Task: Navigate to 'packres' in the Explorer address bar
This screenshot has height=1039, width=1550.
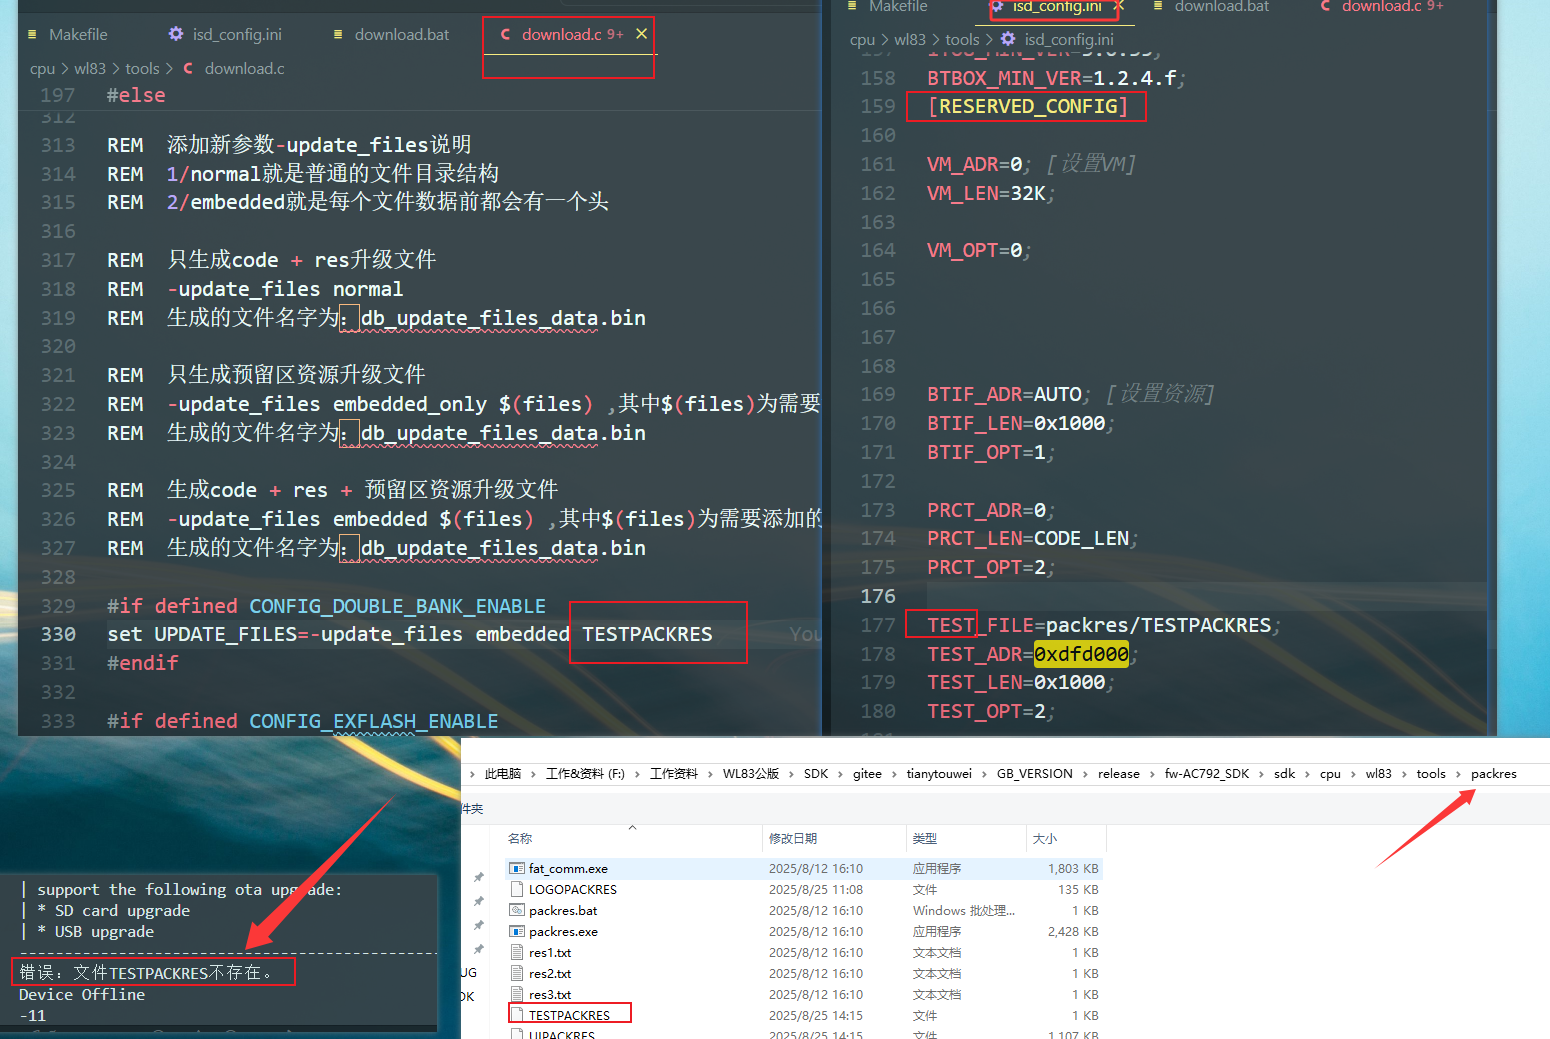Action: (x=1494, y=774)
